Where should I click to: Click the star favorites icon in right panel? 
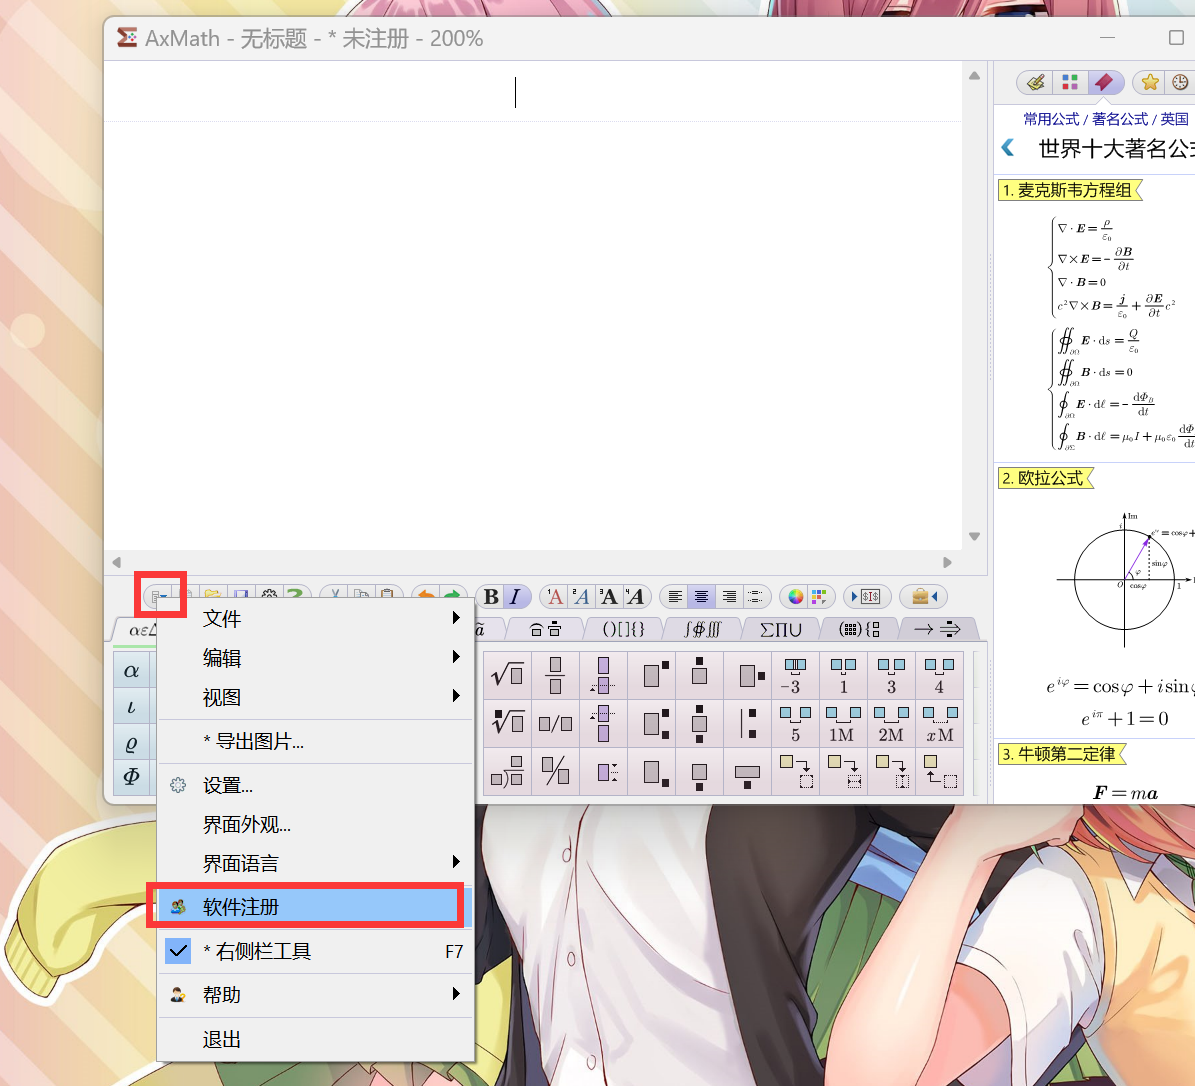click(1150, 82)
